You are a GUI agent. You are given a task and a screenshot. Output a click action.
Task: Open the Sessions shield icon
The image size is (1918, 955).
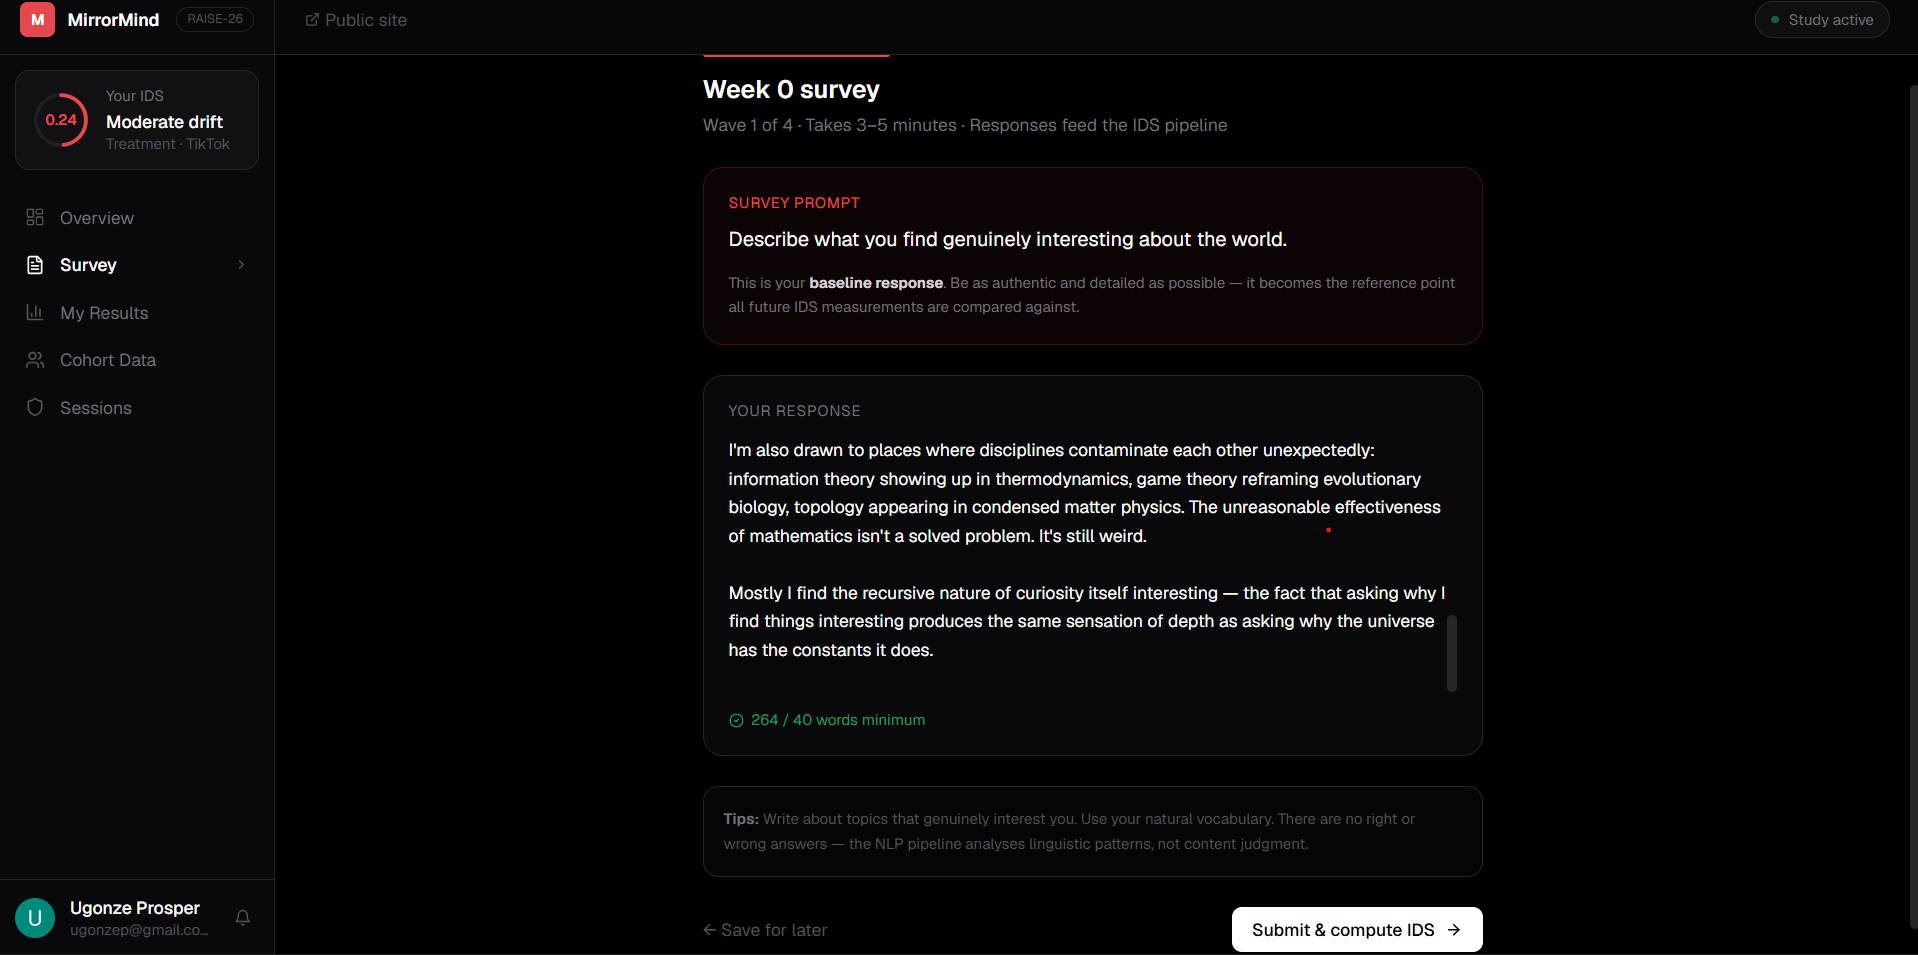tap(35, 407)
